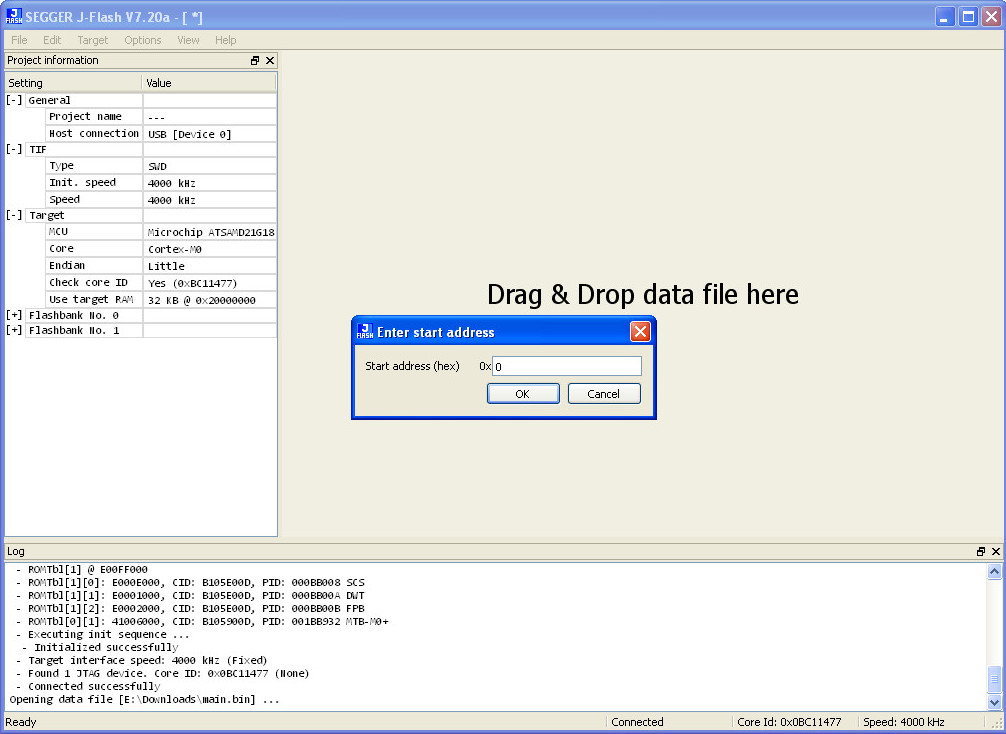This screenshot has width=1006, height=734.
Task: Close the Project information panel
Action: click(x=270, y=60)
